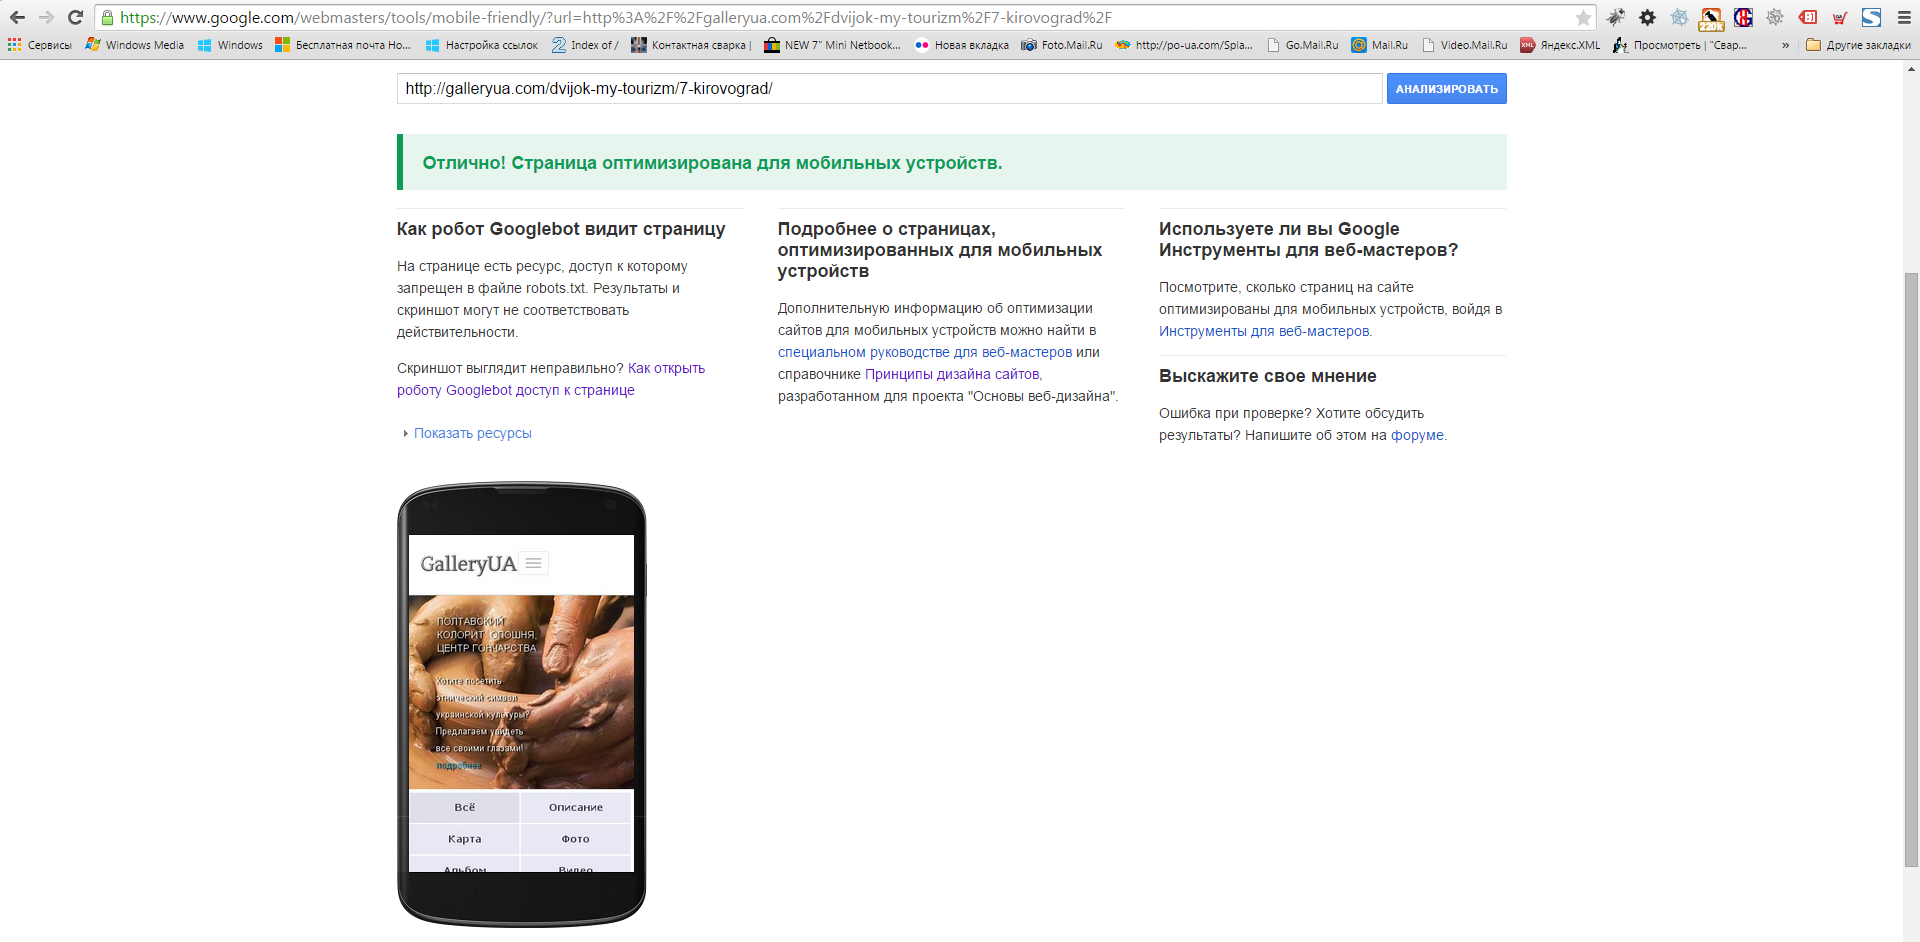Click the galleryua URL input field
1920x942 pixels.
tap(890, 88)
